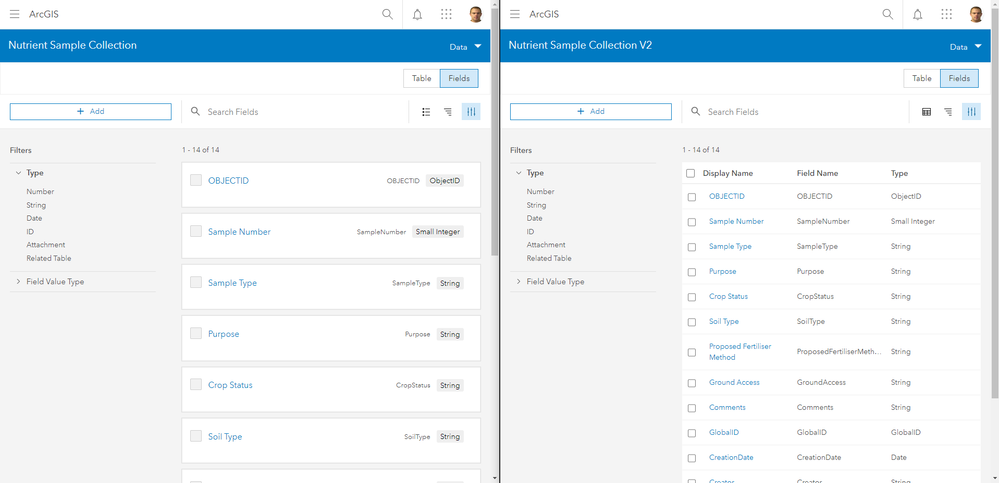Tick the Crop Status checkbox in the V2 list
999x483 pixels.
point(692,297)
